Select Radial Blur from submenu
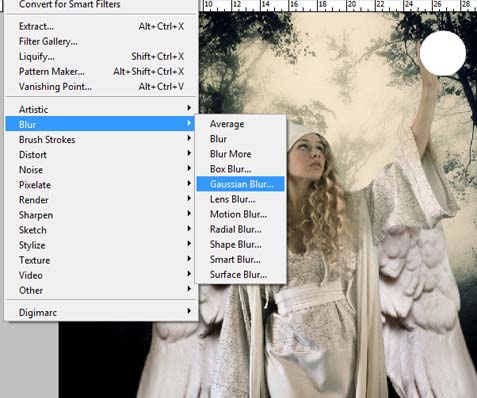477x398 pixels. (x=240, y=229)
